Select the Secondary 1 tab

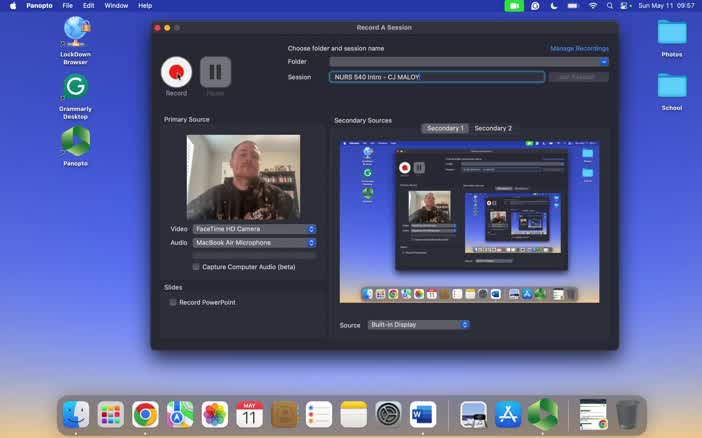pos(445,129)
